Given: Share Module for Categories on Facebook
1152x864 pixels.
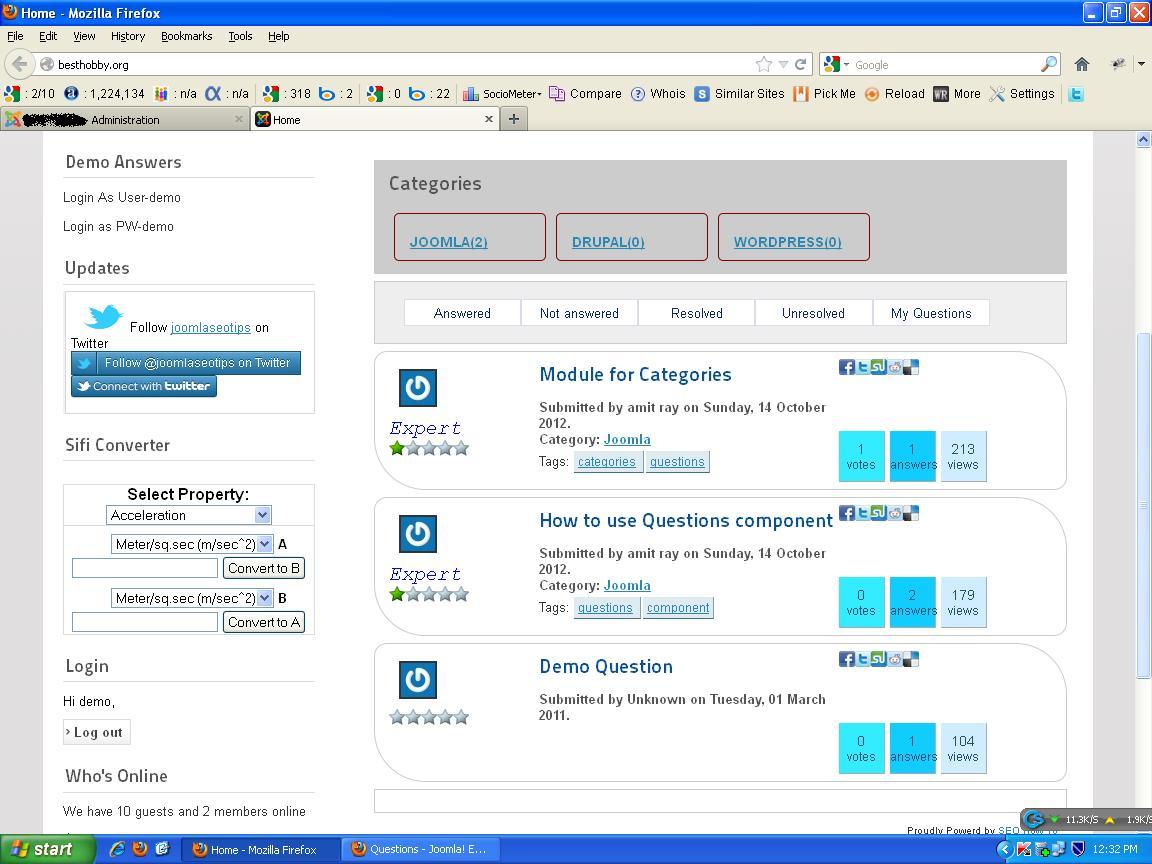Looking at the screenshot, I should click(846, 367).
